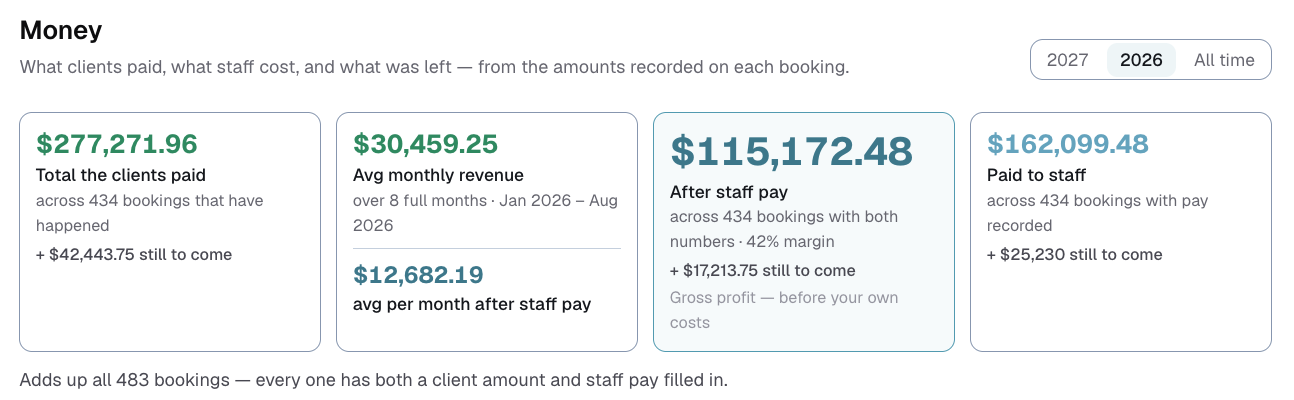Click the + $17,213.75 still to come line
The width and height of the screenshot is (1294, 400).
click(763, 271)
